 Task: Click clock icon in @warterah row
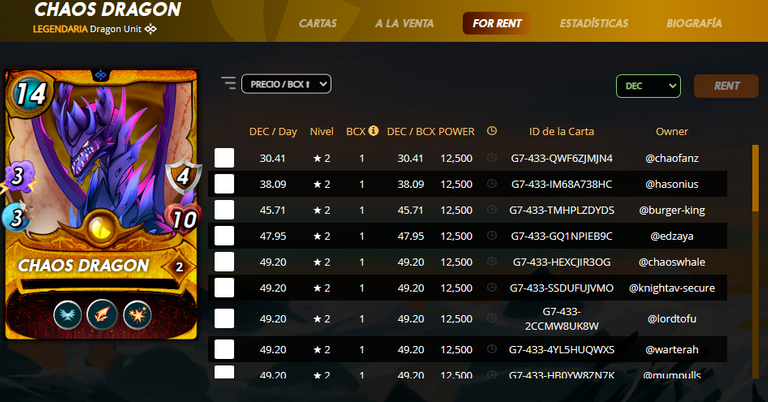click(x=492, y=349)
